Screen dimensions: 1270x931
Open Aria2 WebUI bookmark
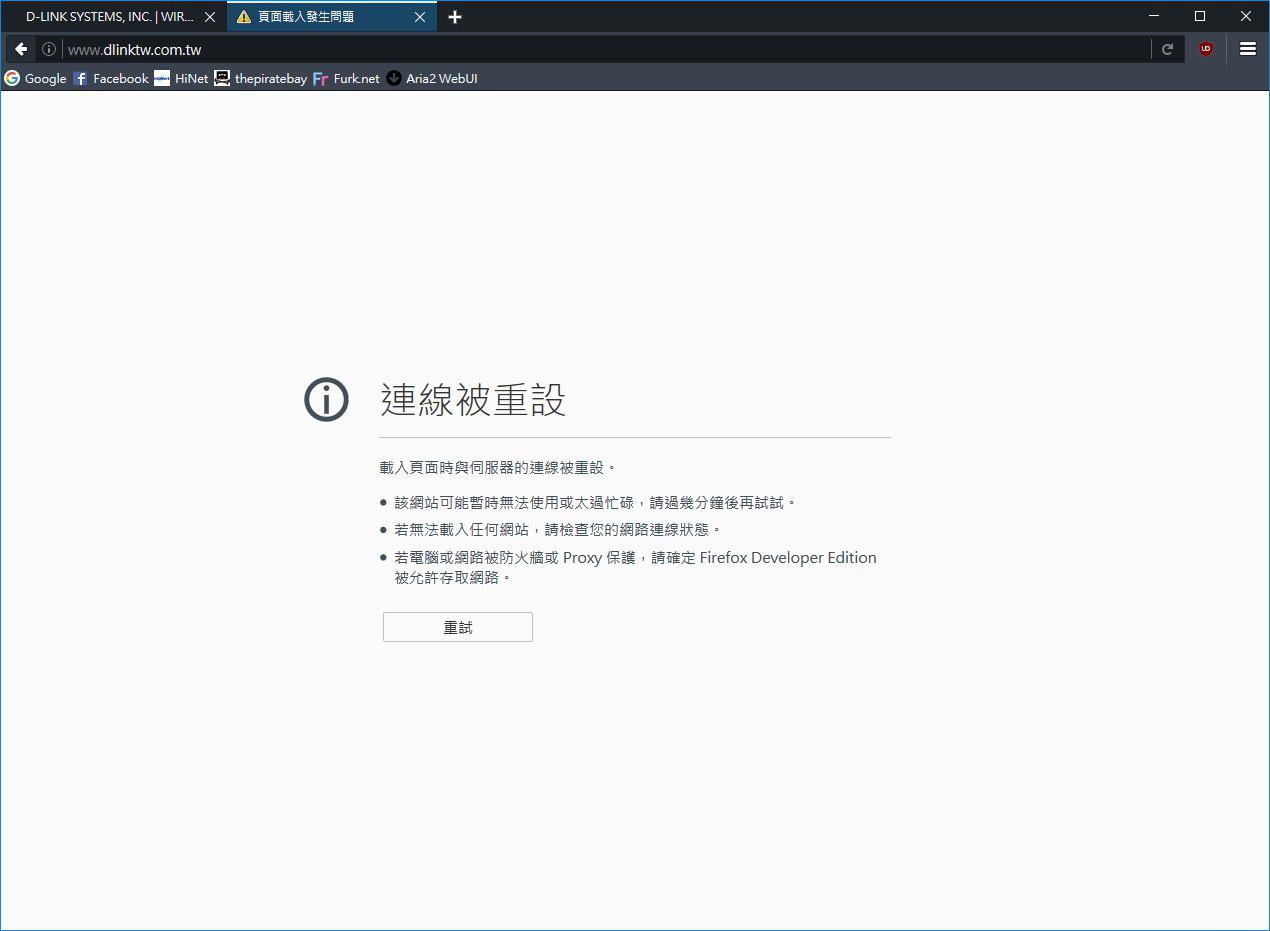pyautogui.click(x=432, y=78)
